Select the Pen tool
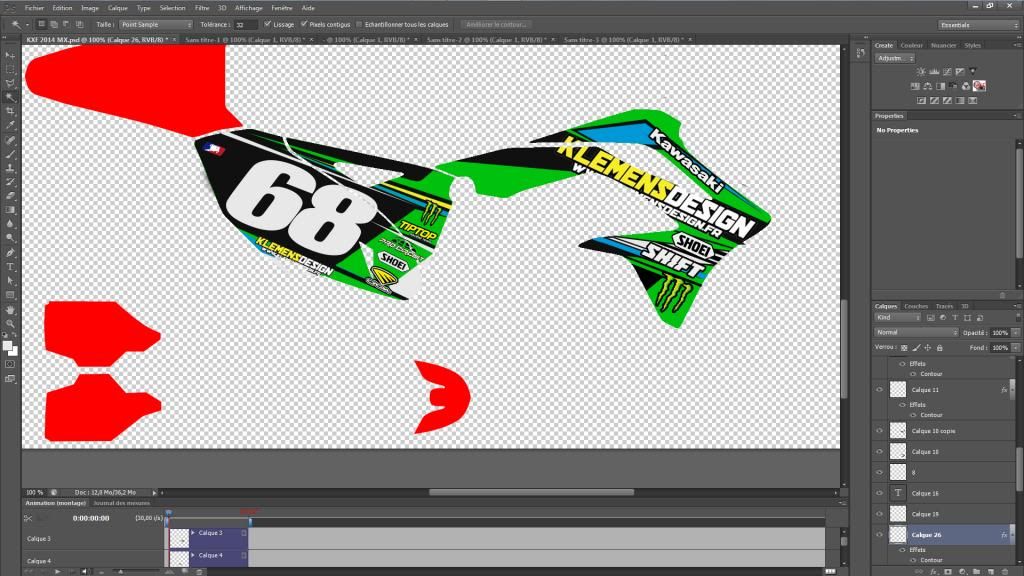1024x576 pixels. 10,253
